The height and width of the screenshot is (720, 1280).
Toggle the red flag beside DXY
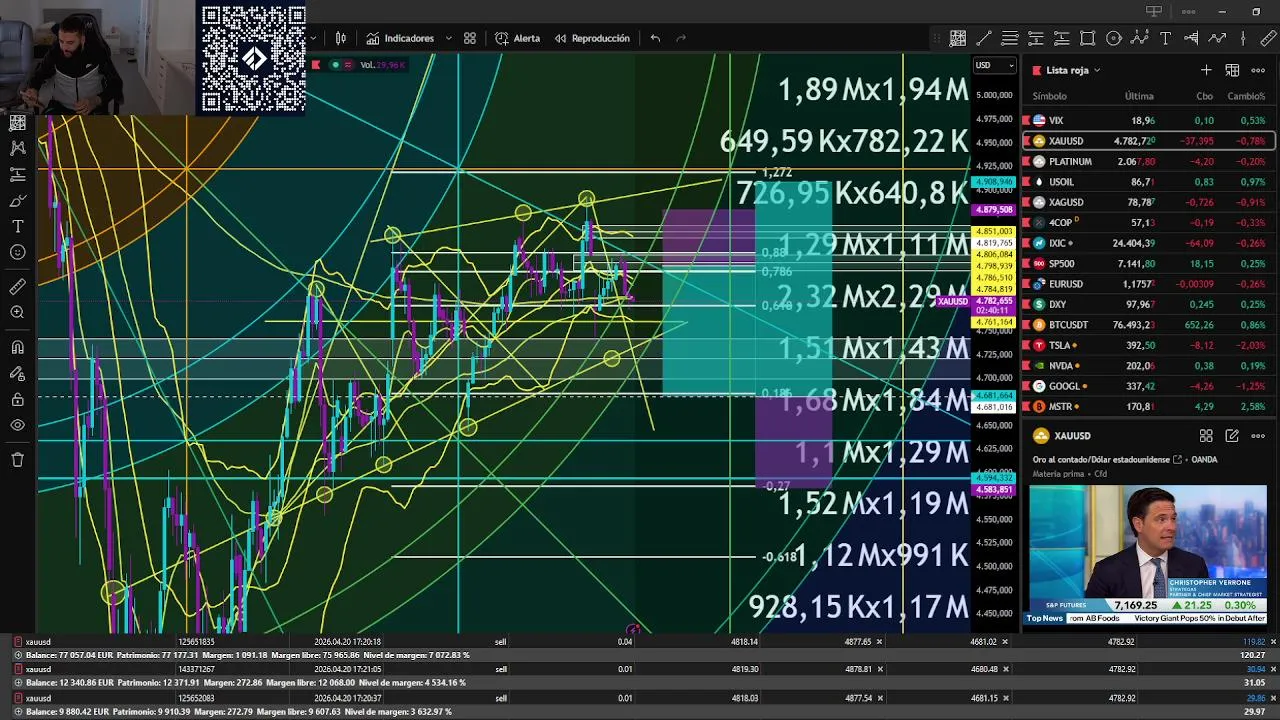point(1026,304)
